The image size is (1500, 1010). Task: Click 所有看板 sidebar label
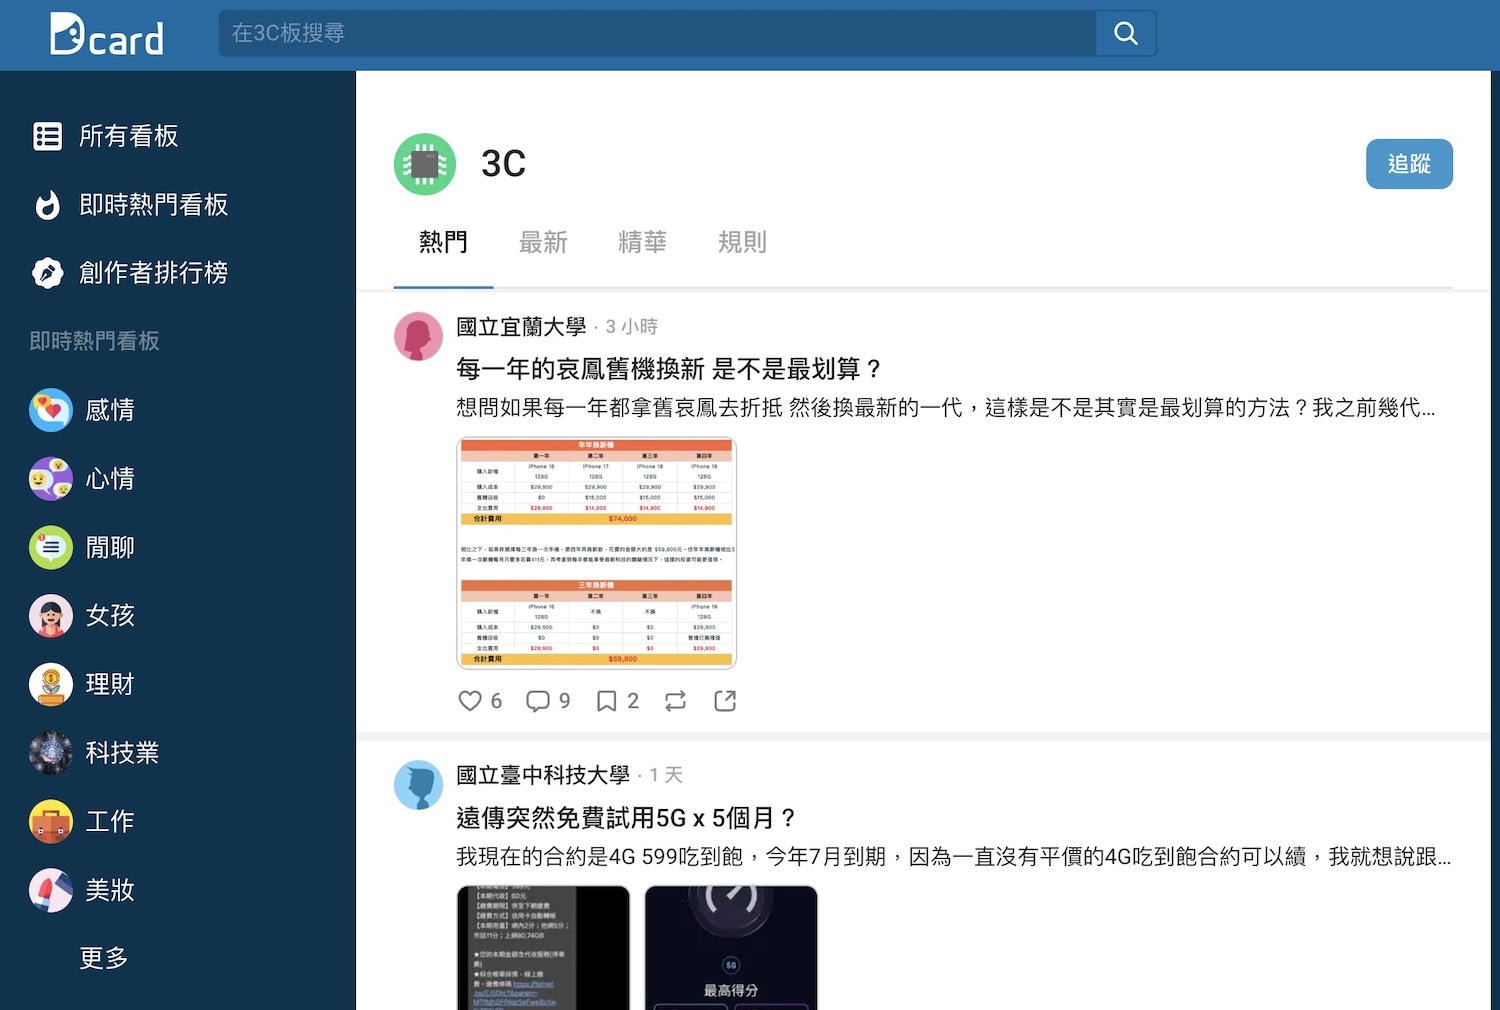pos(129,136)
